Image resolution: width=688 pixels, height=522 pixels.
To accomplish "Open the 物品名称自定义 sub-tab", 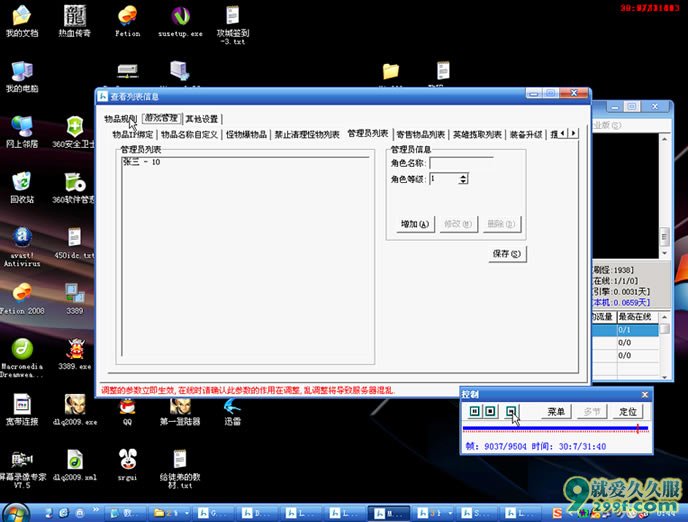I will (189, 135).
